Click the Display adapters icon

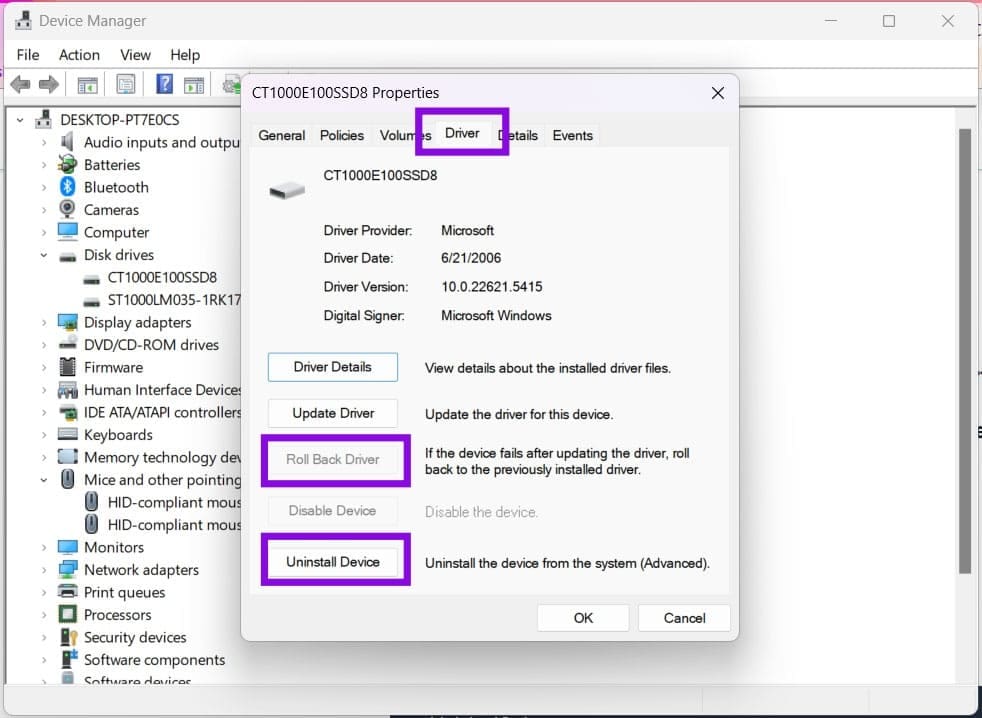(x=68, y=322)
